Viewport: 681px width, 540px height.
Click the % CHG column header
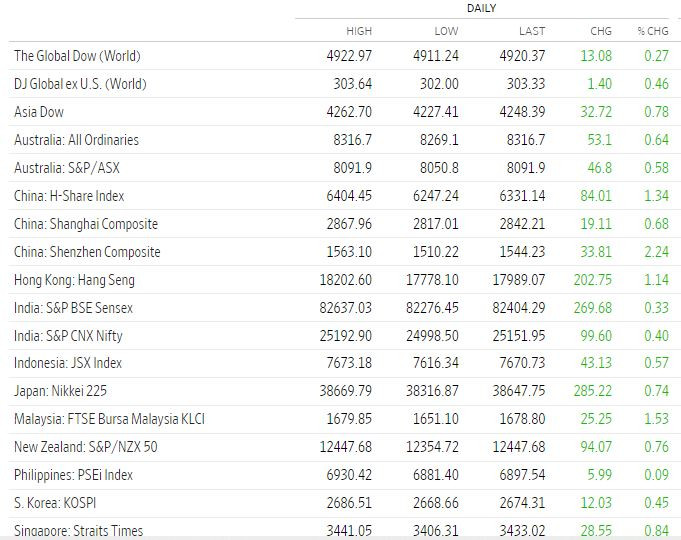pyautogui.click(x=652, y=32)
